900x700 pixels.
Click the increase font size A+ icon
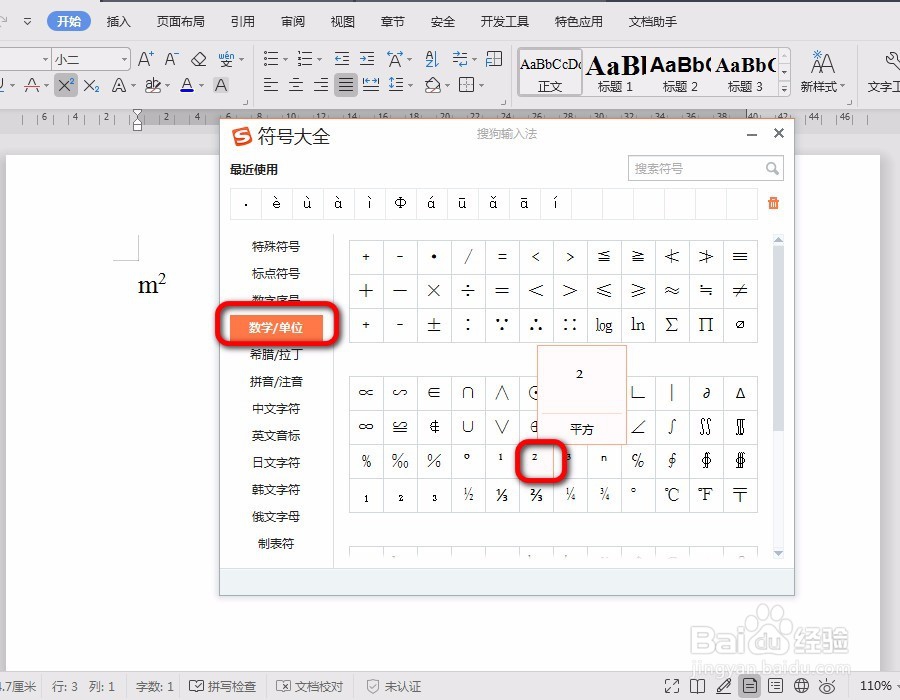(145, 59)
